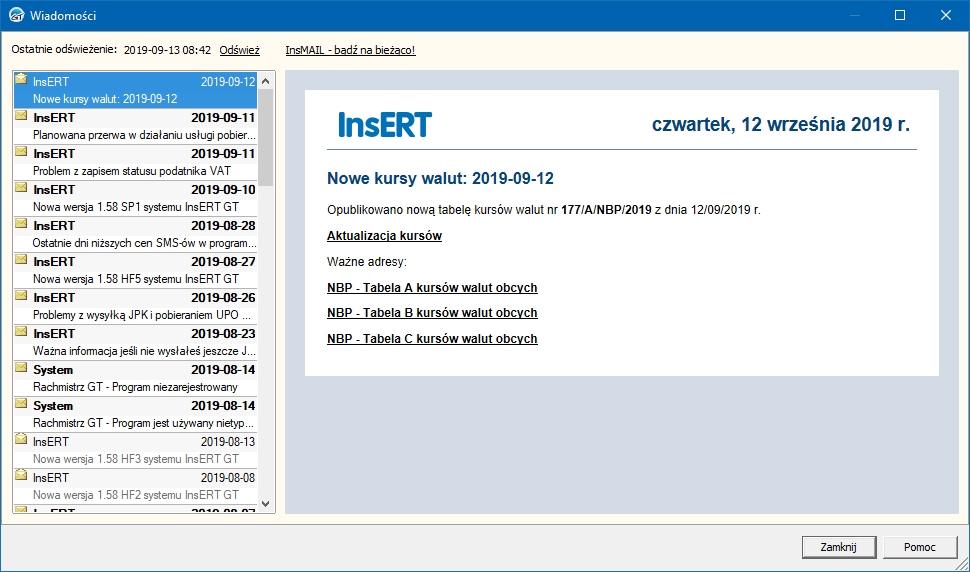Click envelope icon for 2019-08-26 message
The height and width of the screenshot is (572, 970).
21,295
